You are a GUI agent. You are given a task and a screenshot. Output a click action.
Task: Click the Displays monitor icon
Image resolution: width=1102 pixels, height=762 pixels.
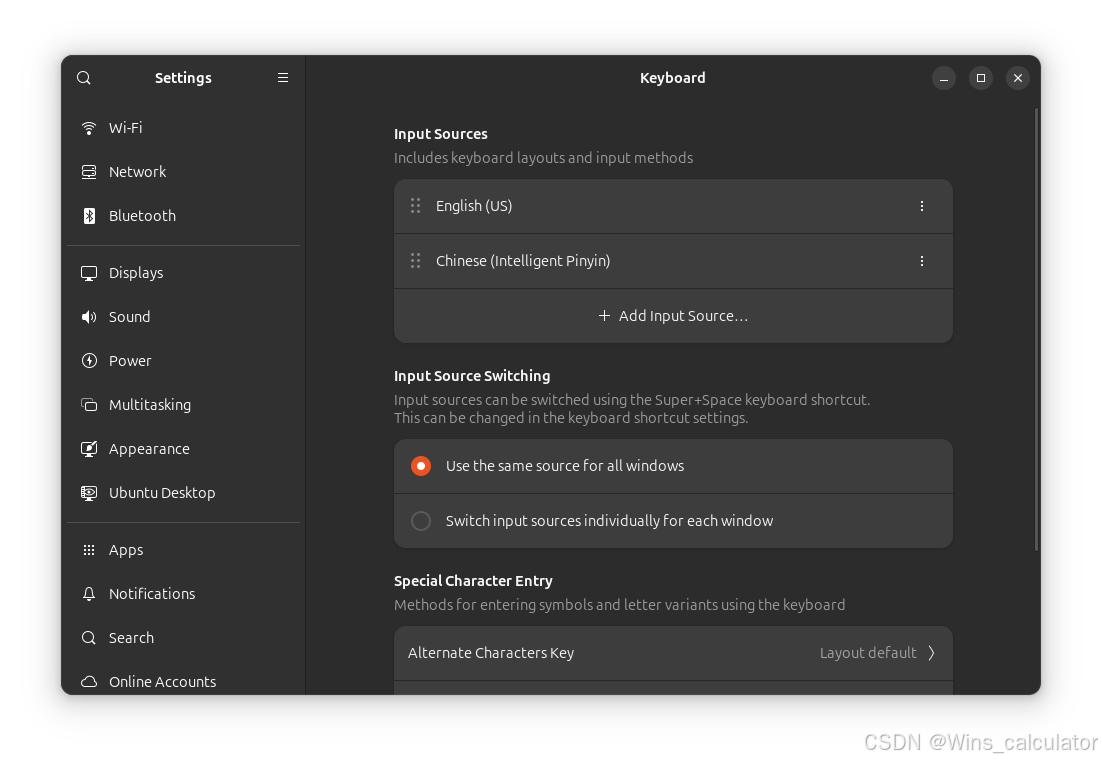pyautogui.click(x=89, y=273)
